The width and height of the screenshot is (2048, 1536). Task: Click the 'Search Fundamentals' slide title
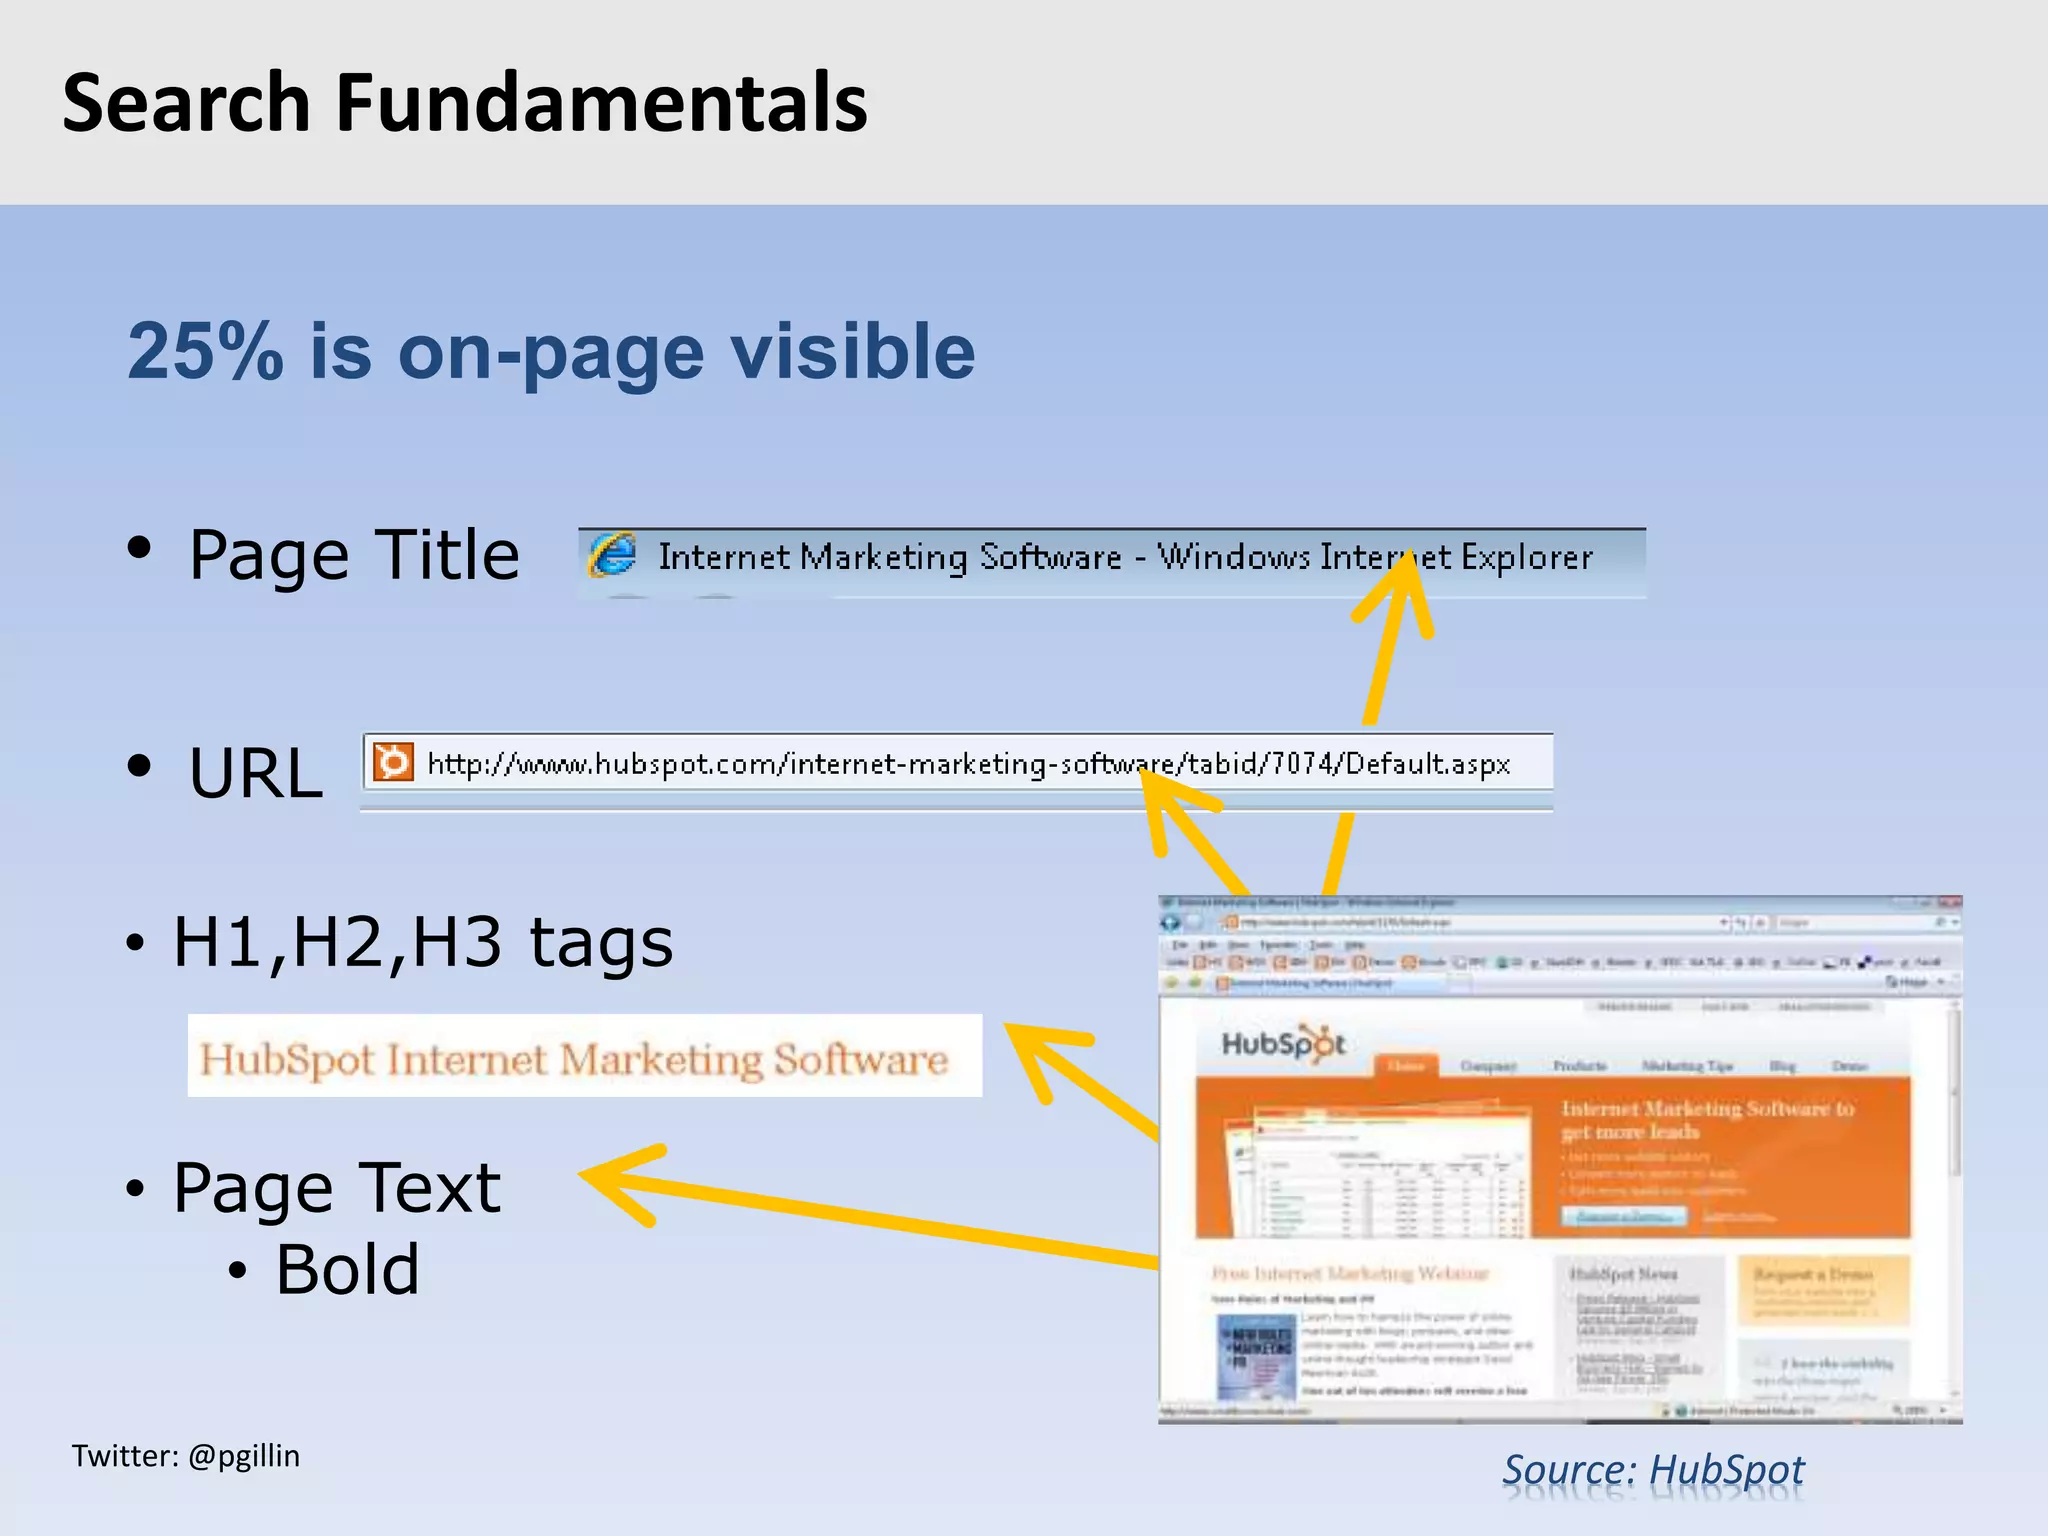point(465,102)
